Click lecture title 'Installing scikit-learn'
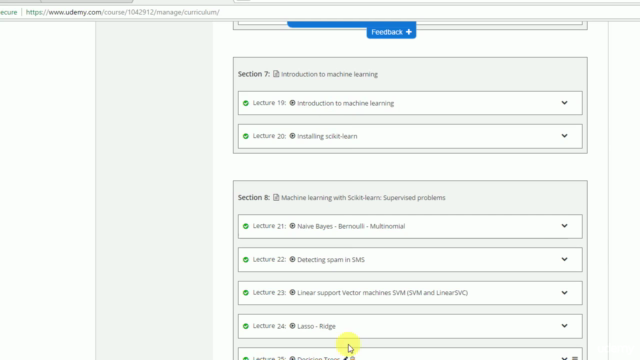 327,136
